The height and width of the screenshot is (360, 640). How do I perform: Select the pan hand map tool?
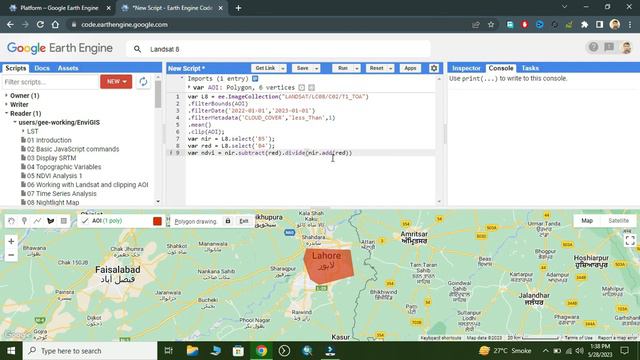coord(11,221)
